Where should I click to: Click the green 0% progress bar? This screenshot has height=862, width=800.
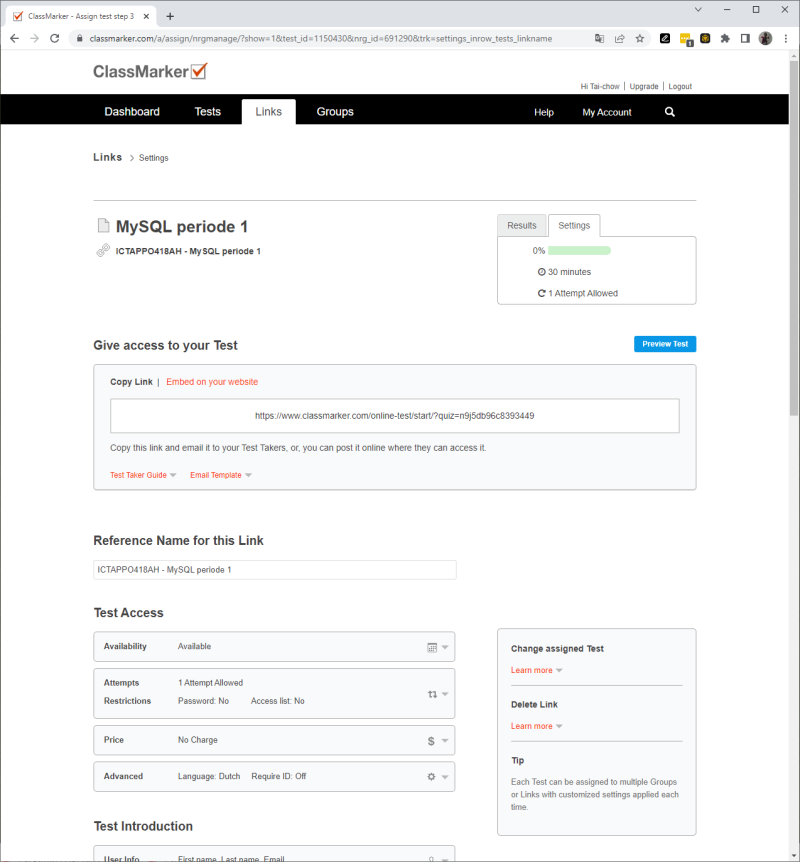[x=579, y=251]
